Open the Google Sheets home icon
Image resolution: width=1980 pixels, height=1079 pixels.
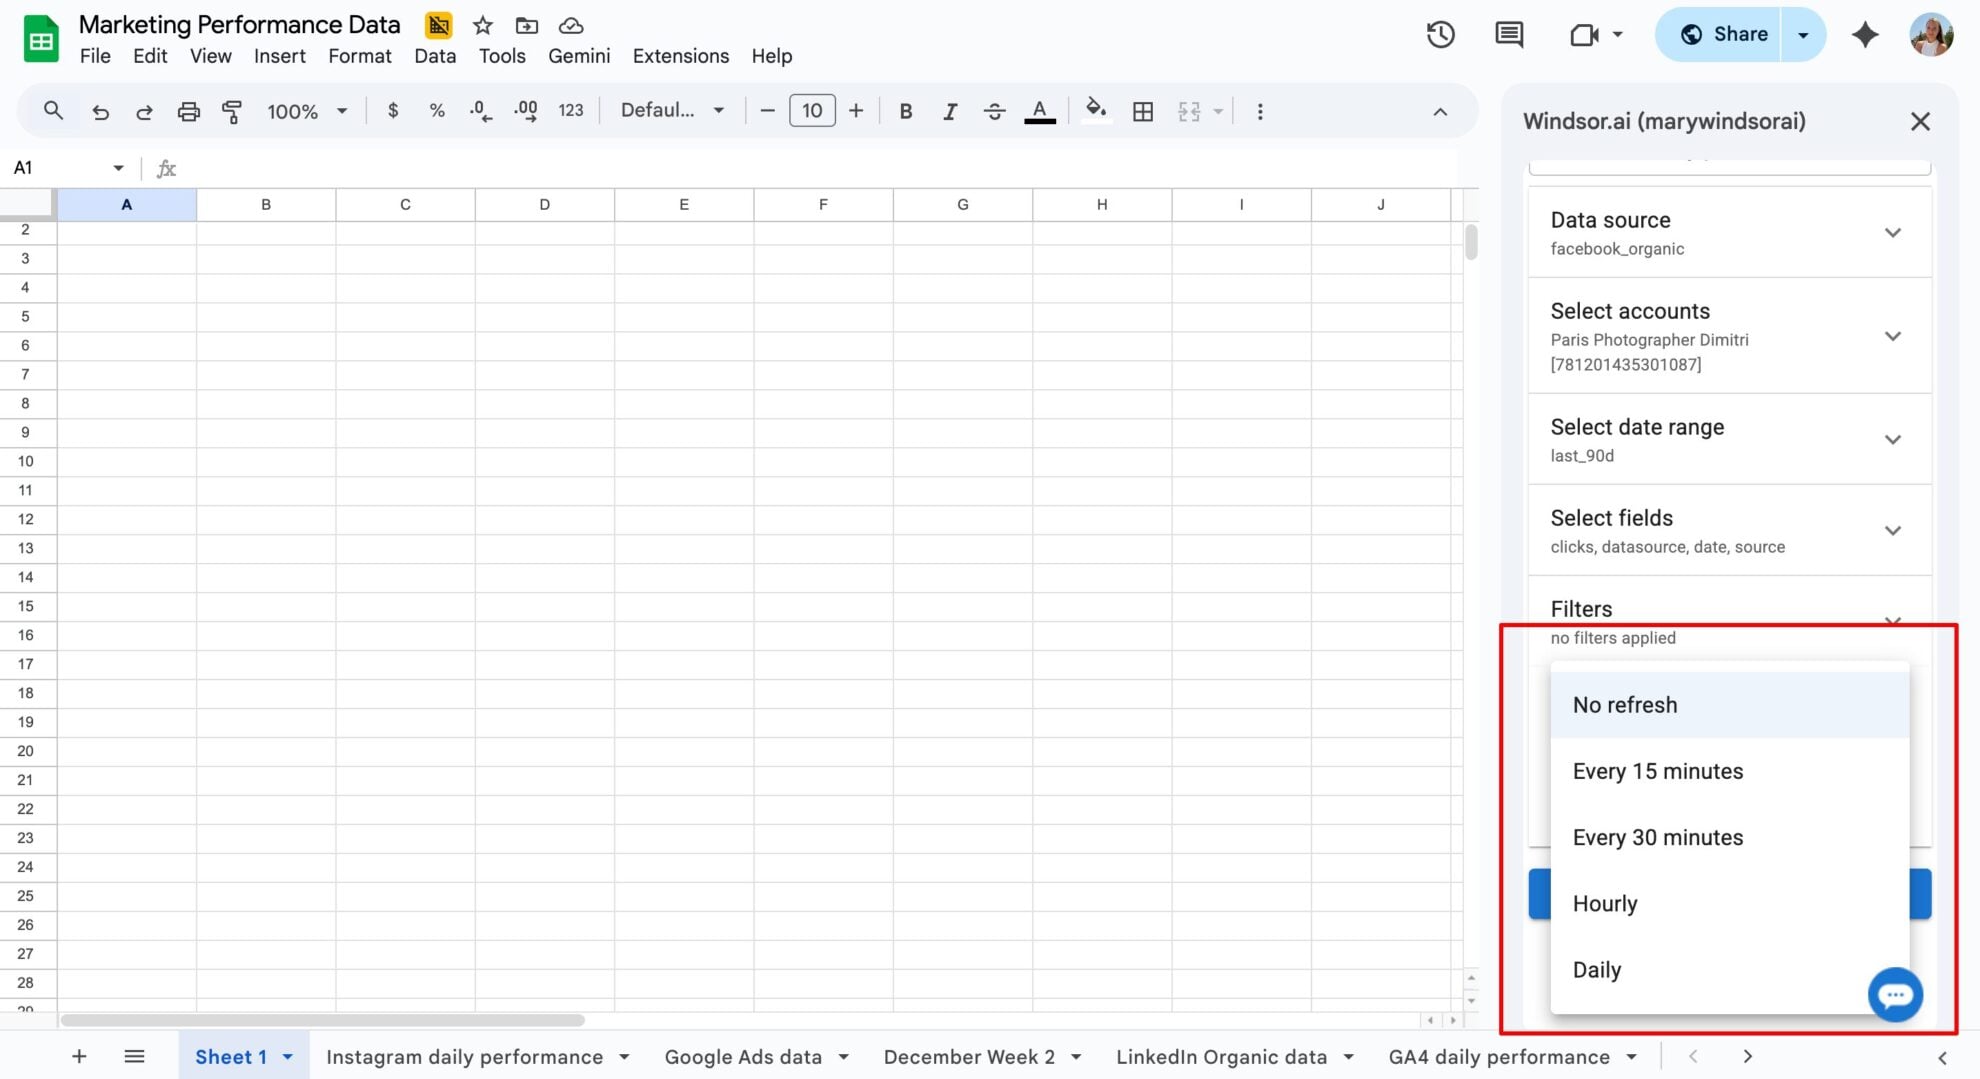pos(41,39)
